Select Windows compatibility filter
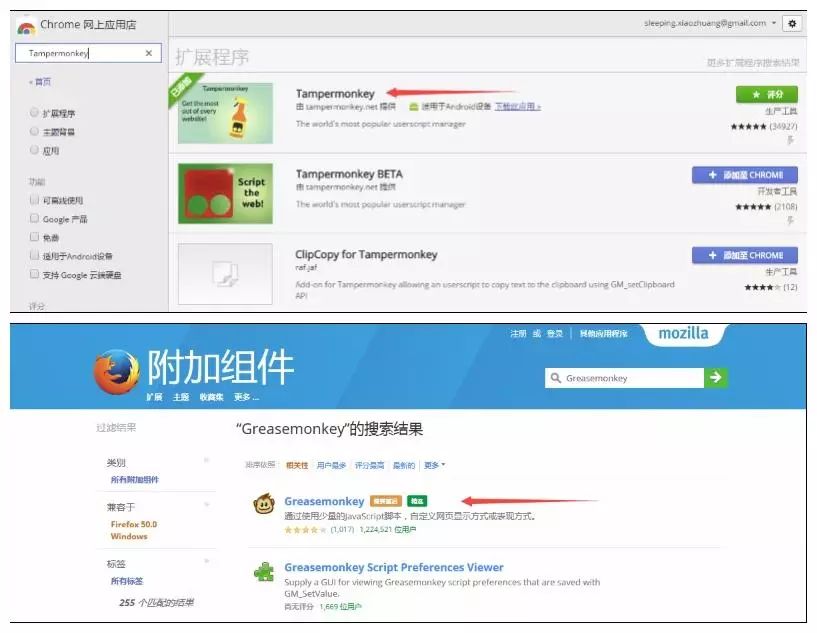 click(129, 536)
